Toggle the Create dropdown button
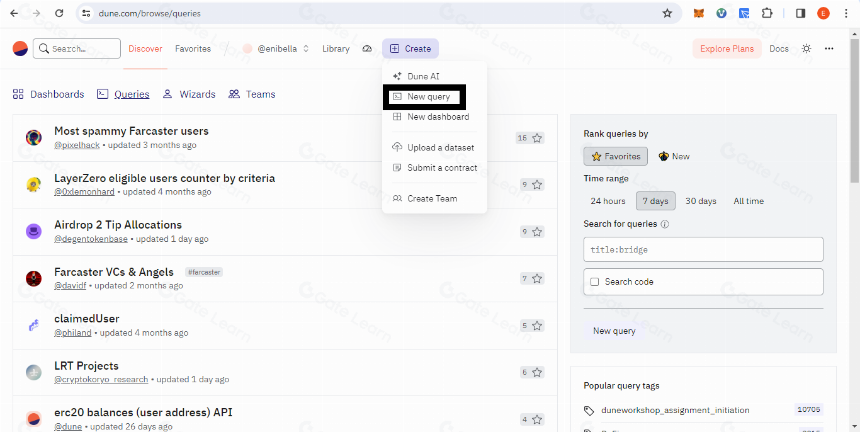 [x=410, y=49]
